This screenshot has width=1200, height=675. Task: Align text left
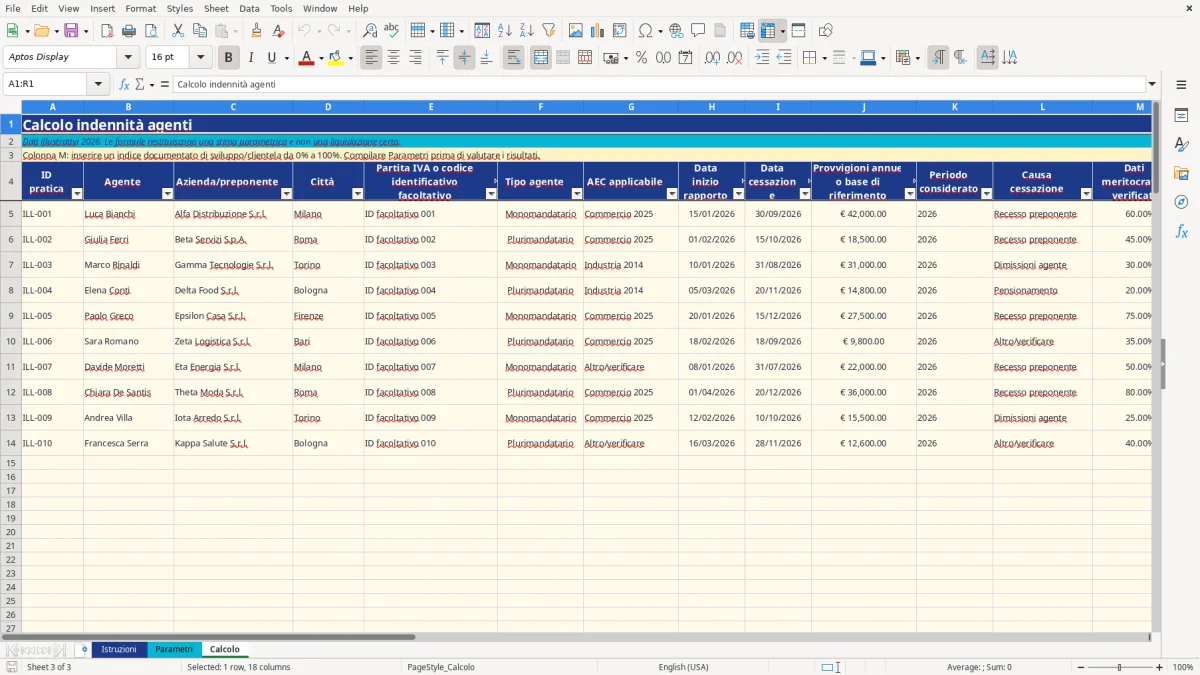(x=371, y=58)
